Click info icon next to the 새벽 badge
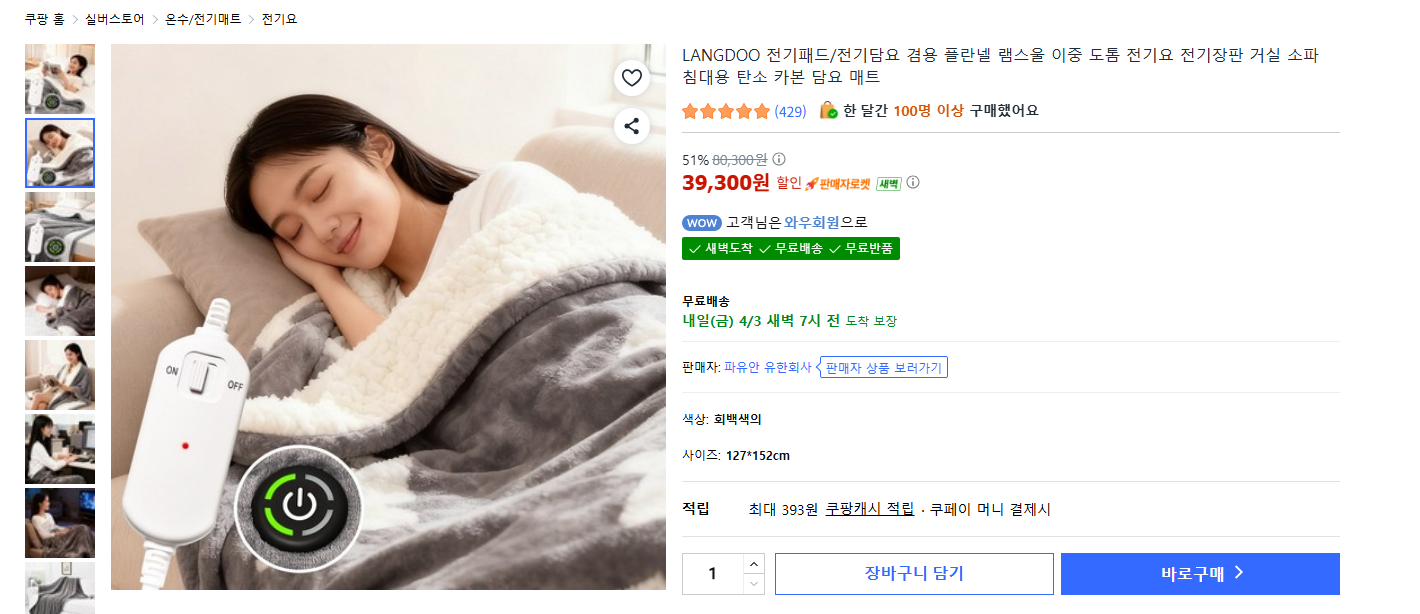Screen dimensions: 1420x614 (x=912, y=183)
